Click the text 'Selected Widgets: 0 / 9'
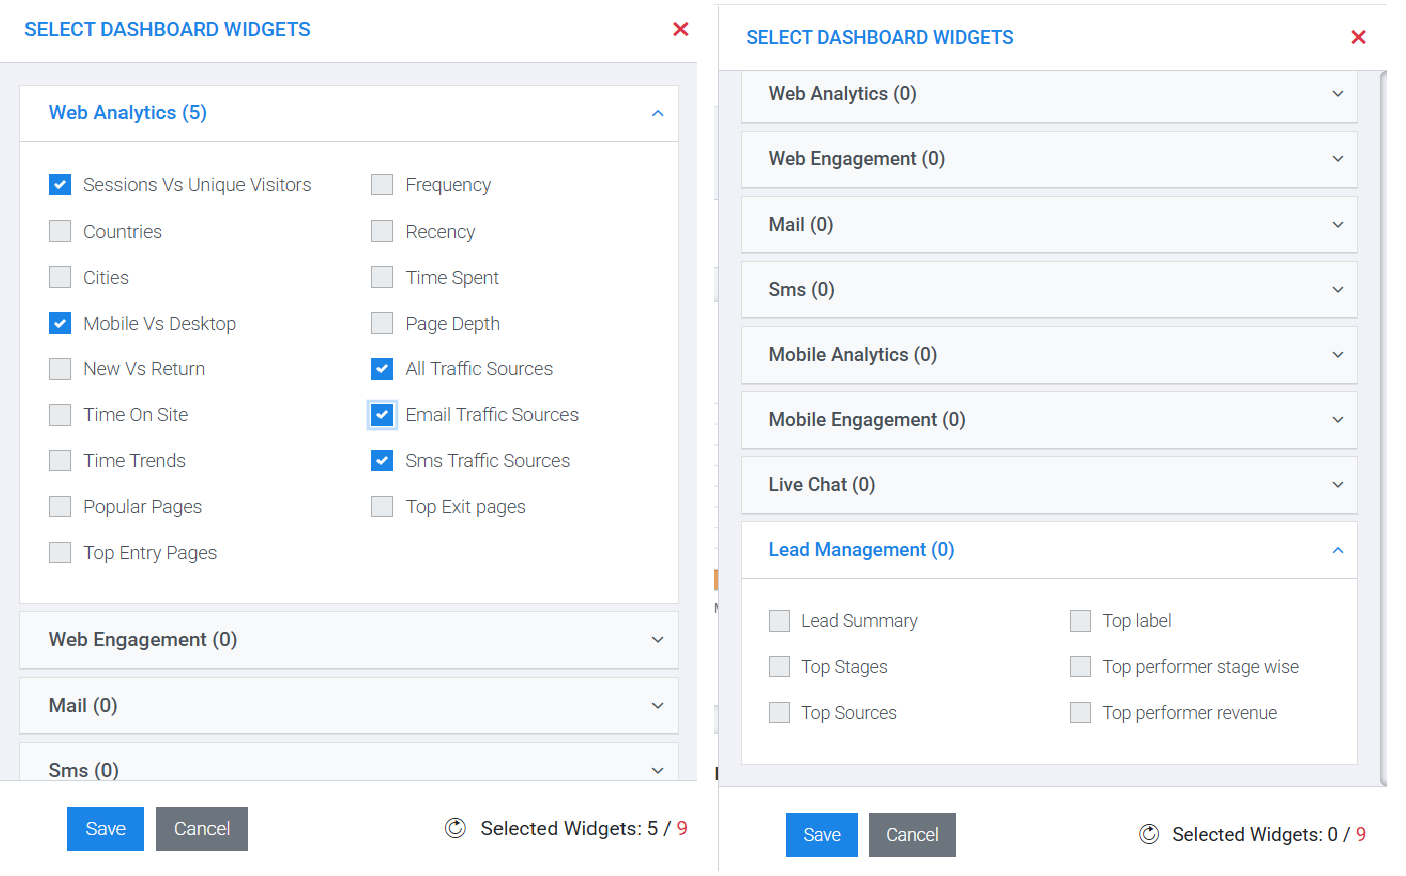This screenshot has width=1406, height=876. (1269, 834)
